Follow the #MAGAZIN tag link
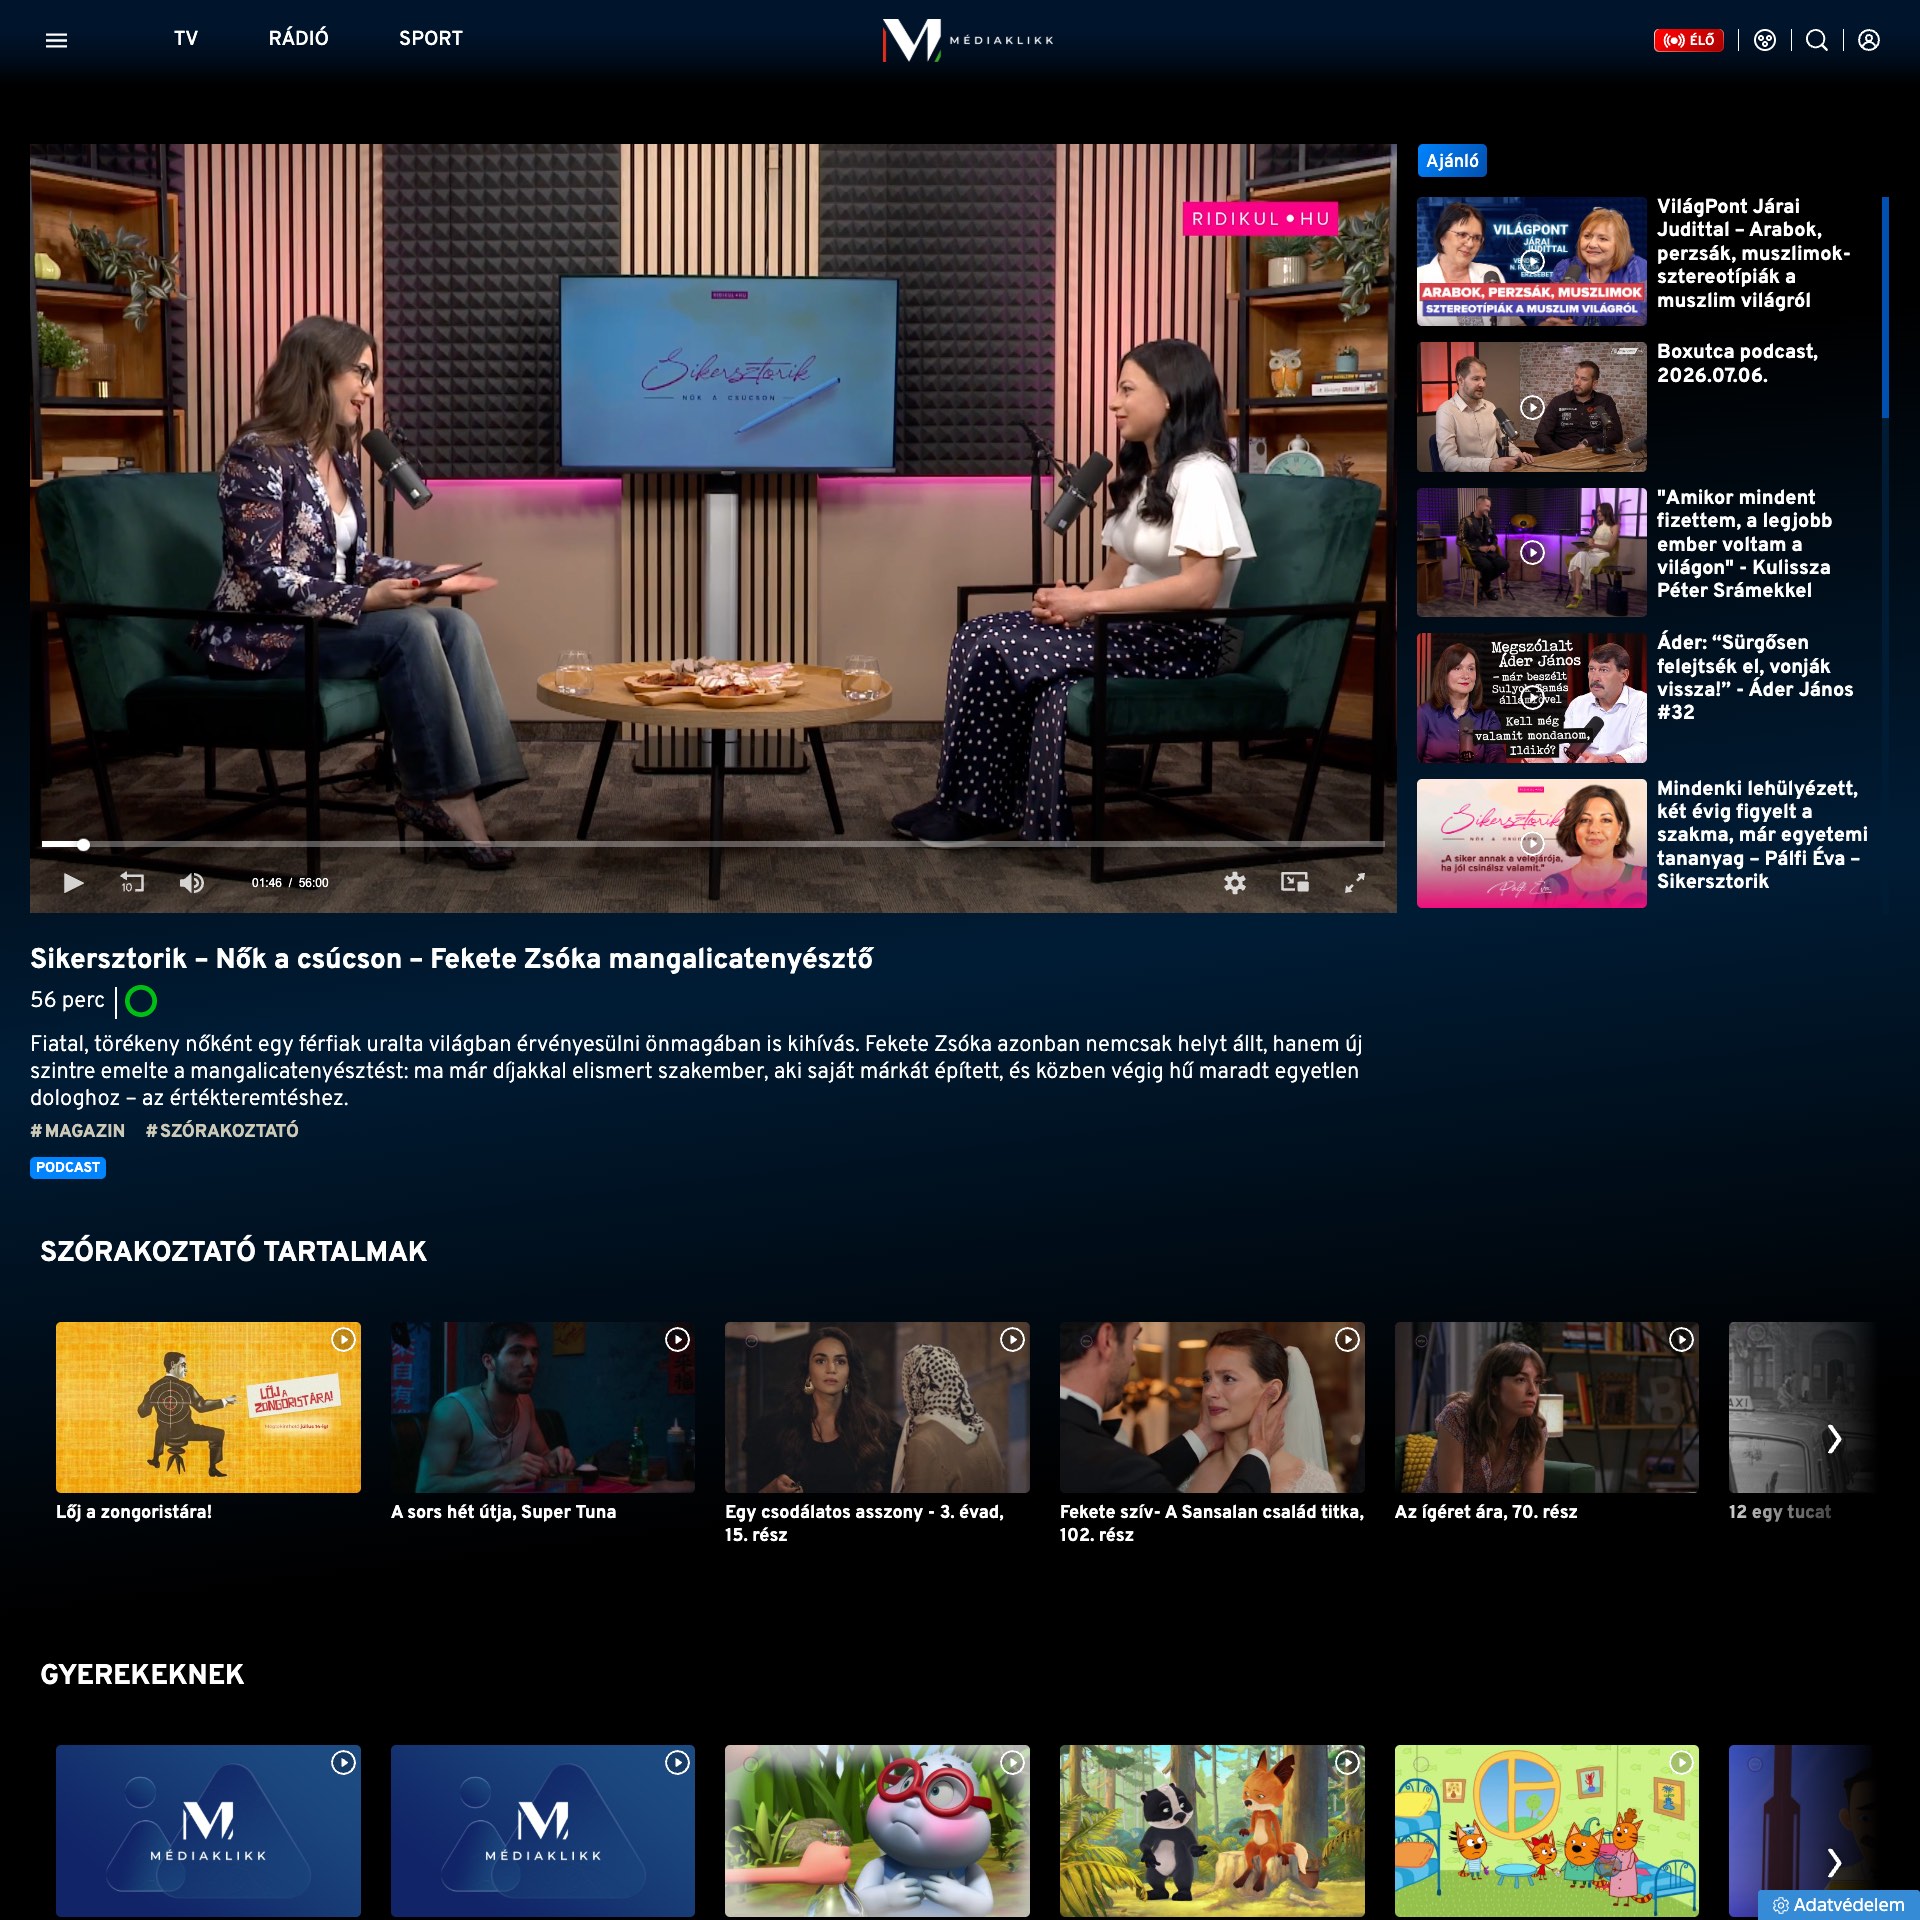Screen dimensions: 1920x1920 click(x=78, y=1130)
